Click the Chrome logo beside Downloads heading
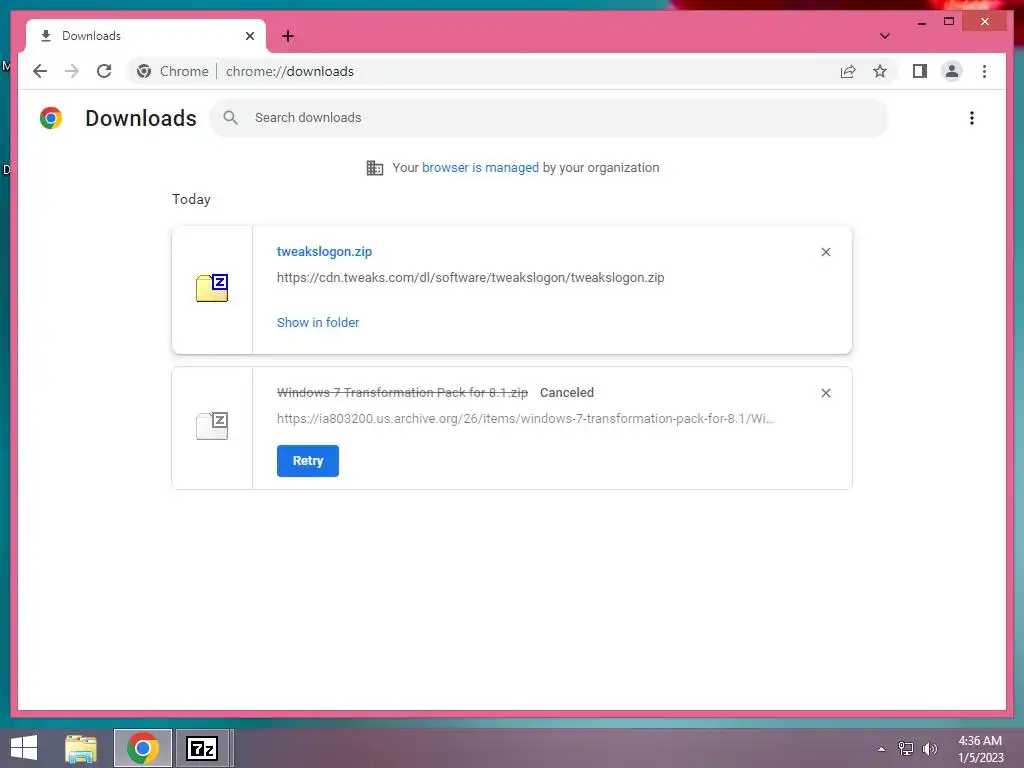The width and height of the screenshot is (1024, 768). pos(51,118)
